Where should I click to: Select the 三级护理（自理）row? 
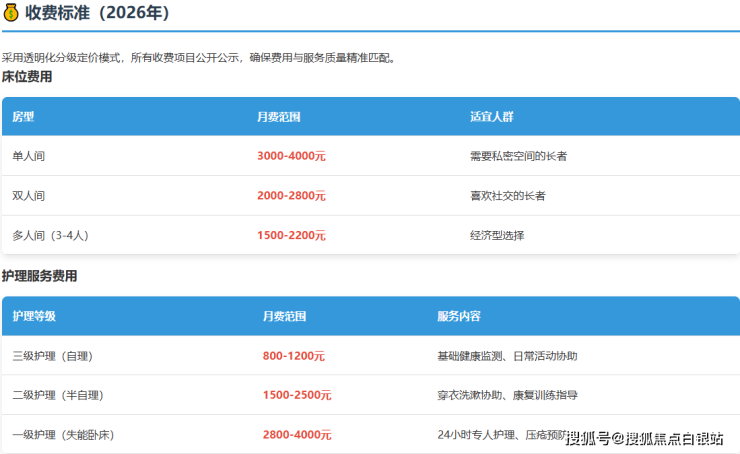[52, 356]
